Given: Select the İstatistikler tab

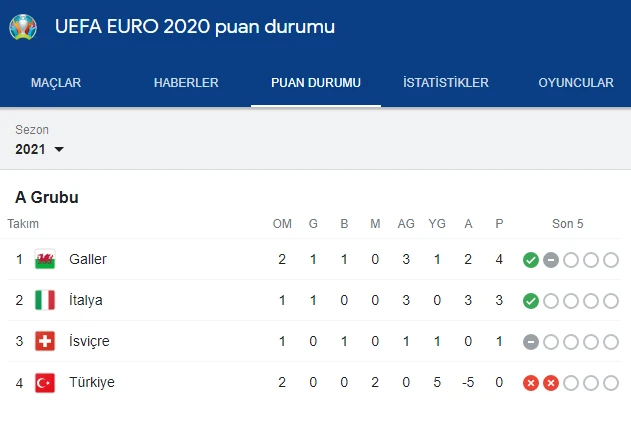Looking at the screenshot, I should 445,83.
